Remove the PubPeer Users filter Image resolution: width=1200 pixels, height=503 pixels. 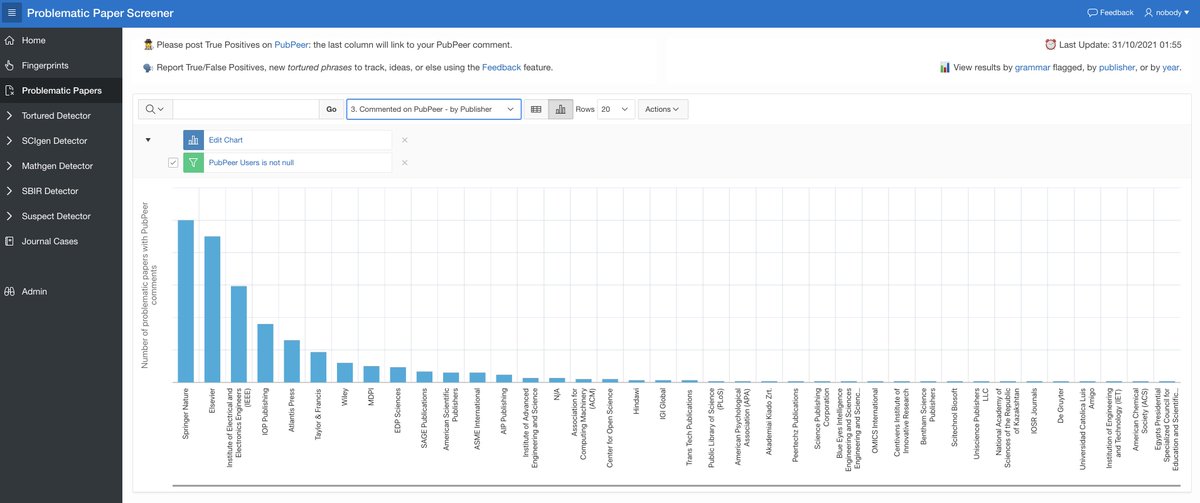point(404,162)
